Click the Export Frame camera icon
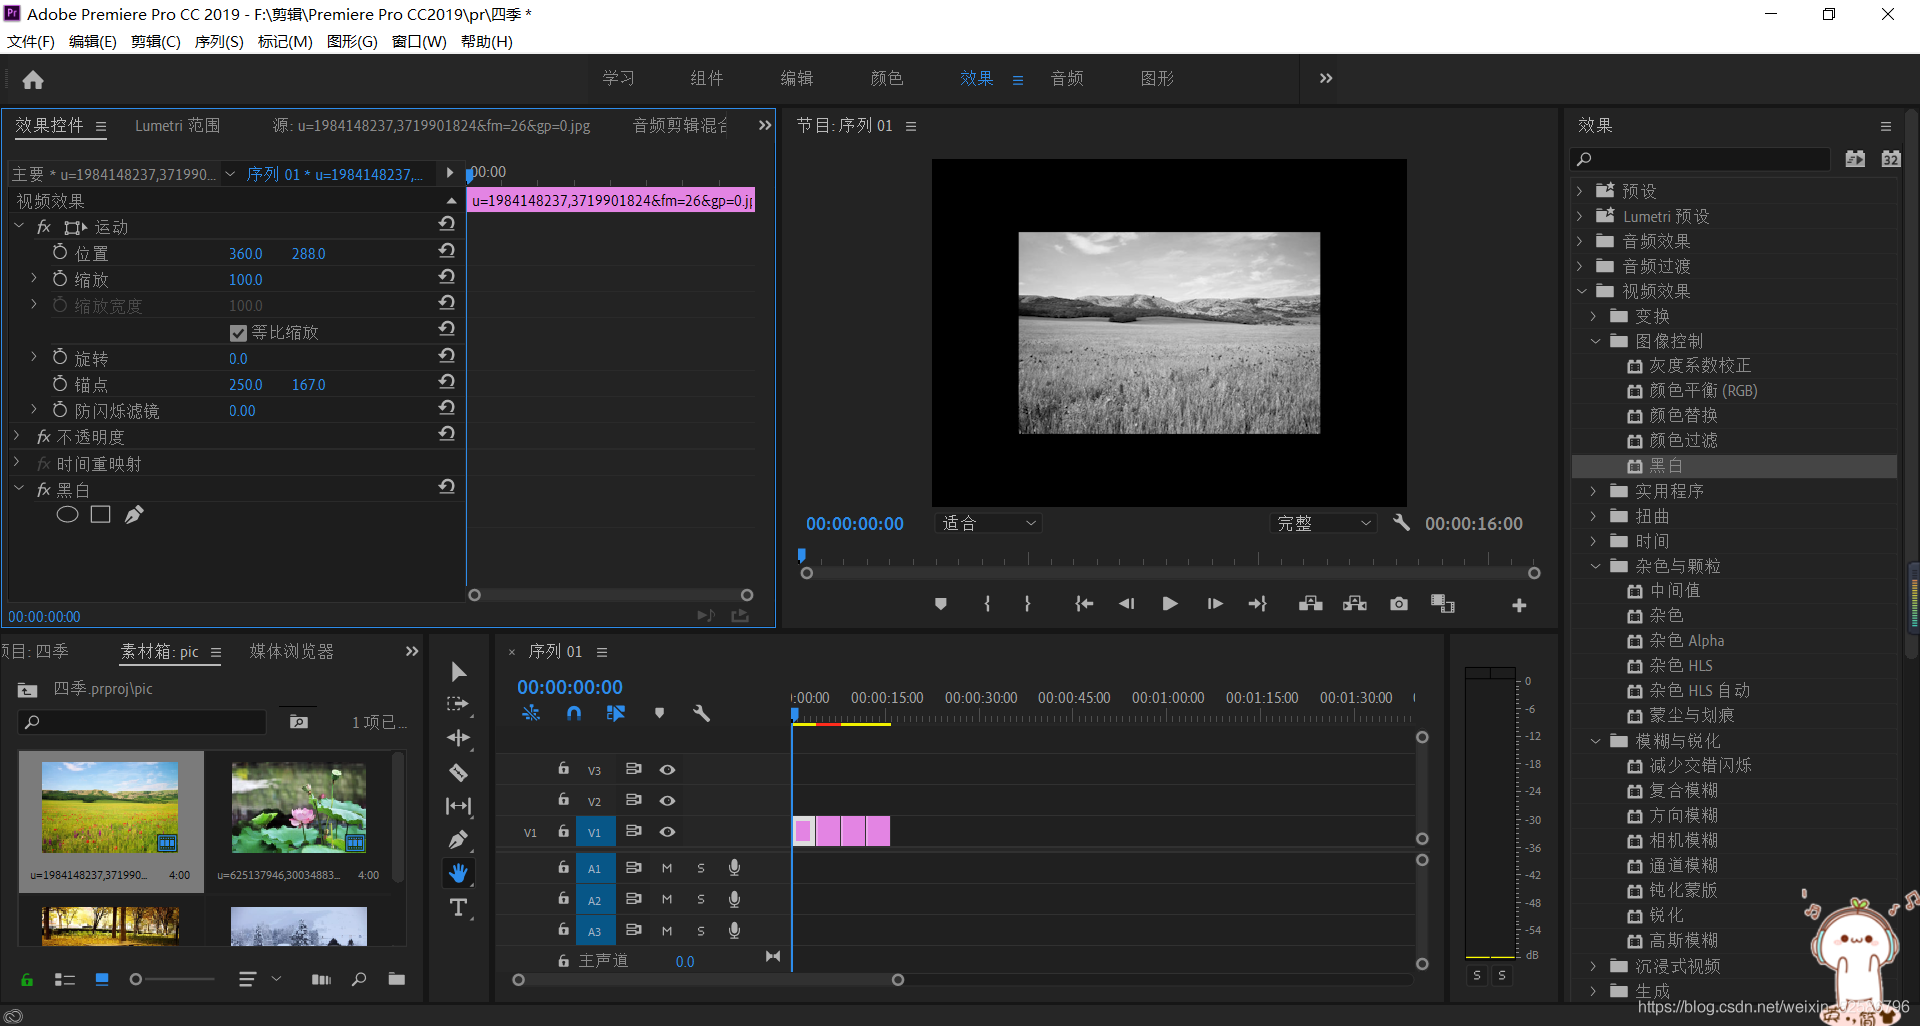The width and height of the screenshot is (1920, 1026). 1399,604
